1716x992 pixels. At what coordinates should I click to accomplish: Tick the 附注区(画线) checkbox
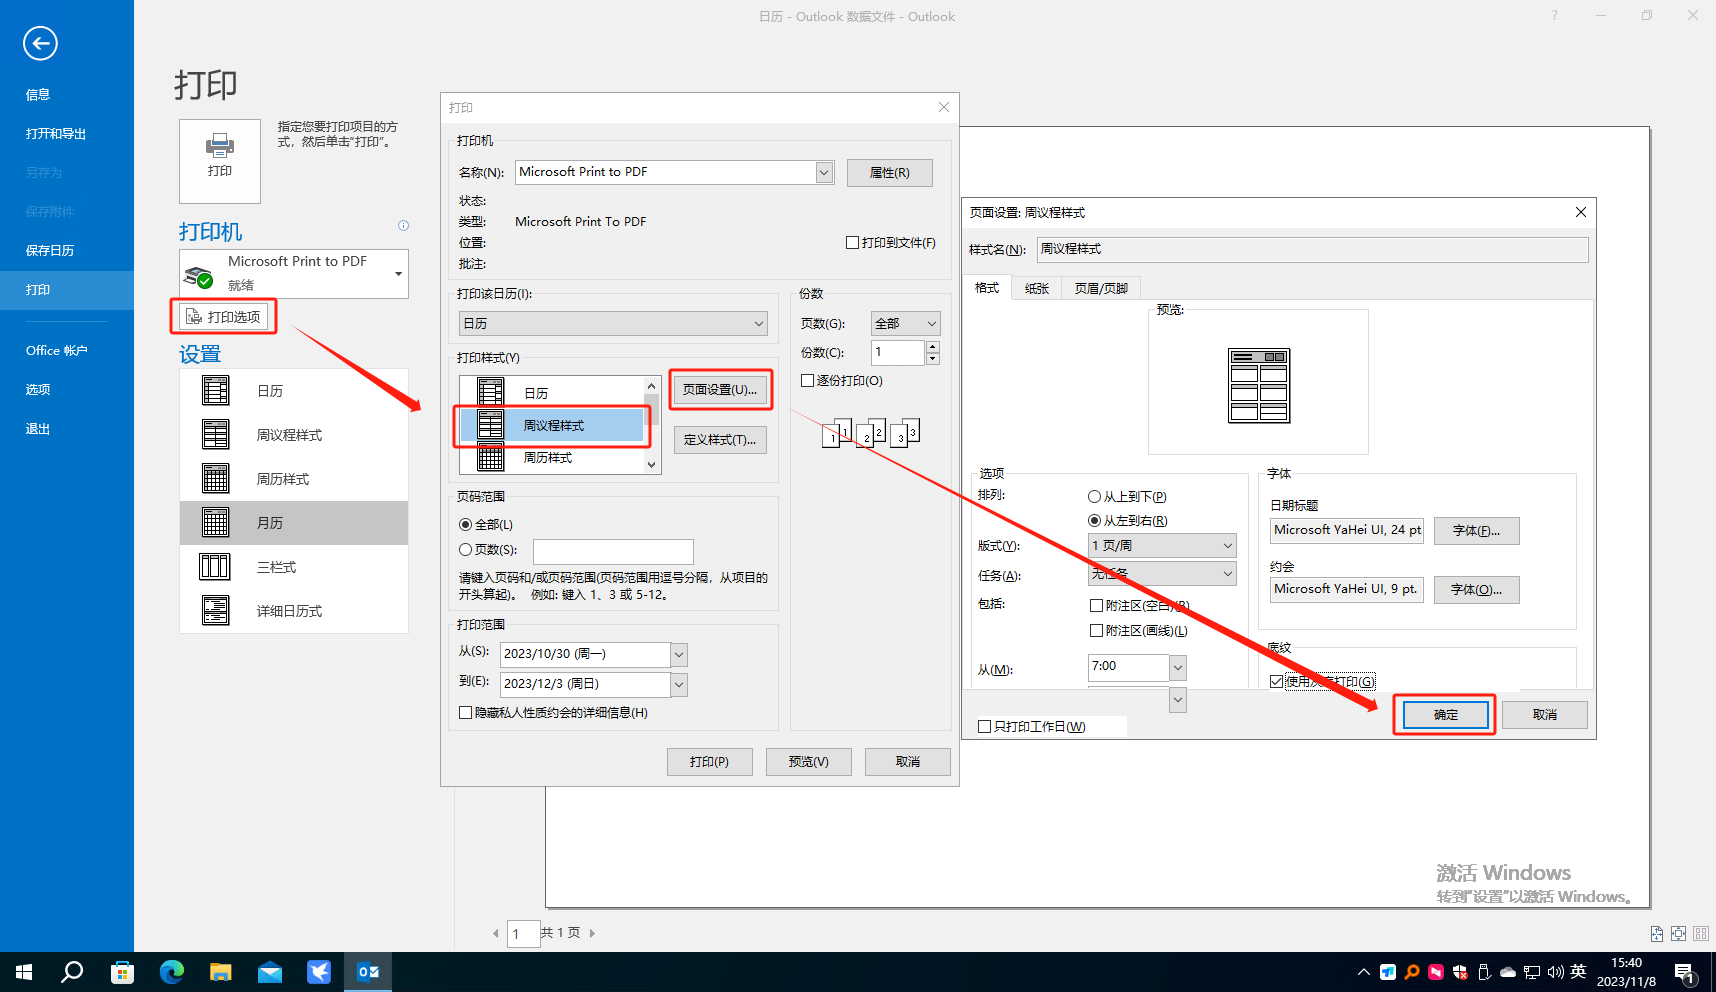click(1096, 631)
